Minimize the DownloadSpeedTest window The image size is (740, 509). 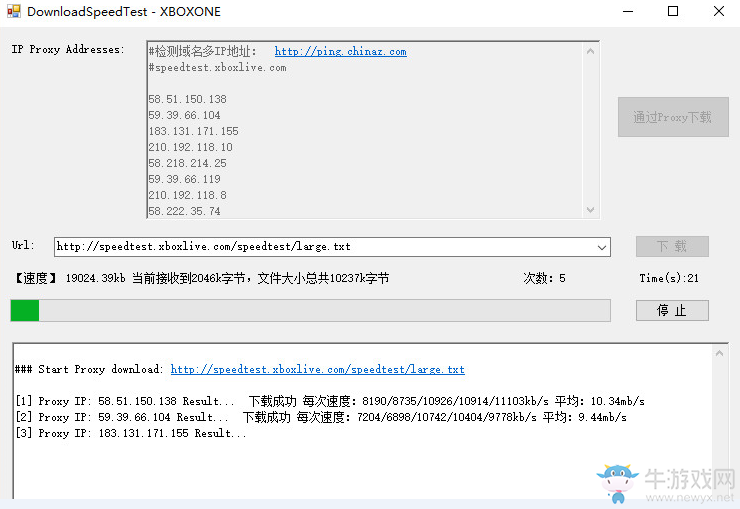point(628,11)
